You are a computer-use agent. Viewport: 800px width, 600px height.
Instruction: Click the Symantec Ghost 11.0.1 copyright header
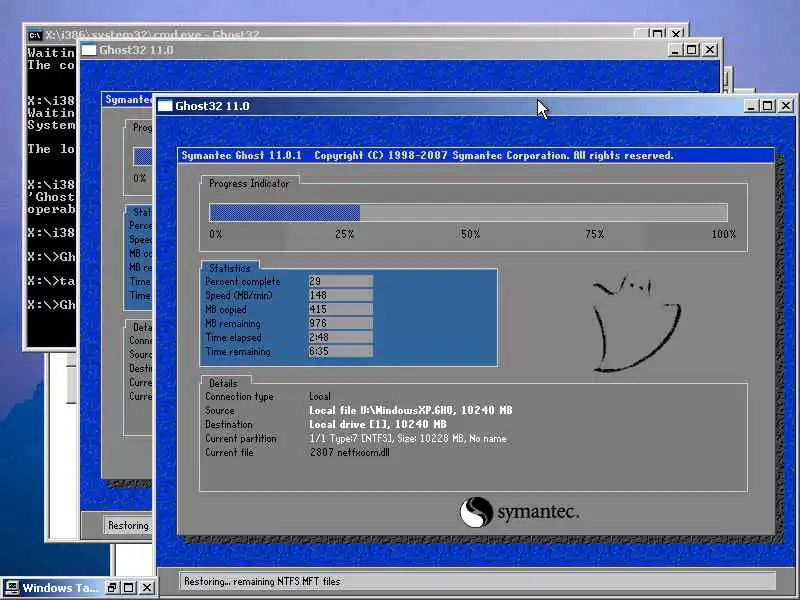point(428,156)
